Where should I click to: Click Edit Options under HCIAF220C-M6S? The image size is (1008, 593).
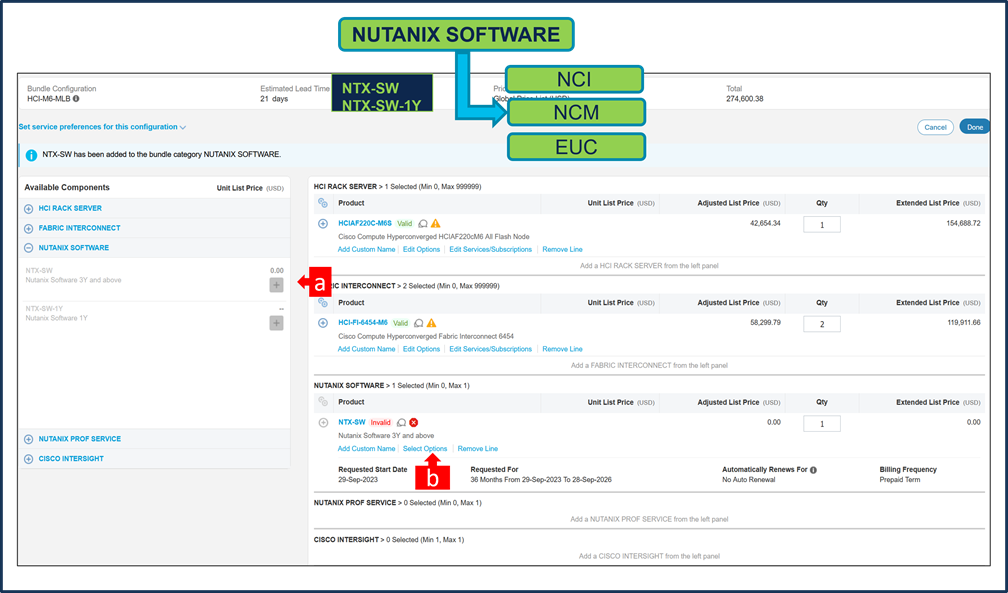(x=421, y=250)
